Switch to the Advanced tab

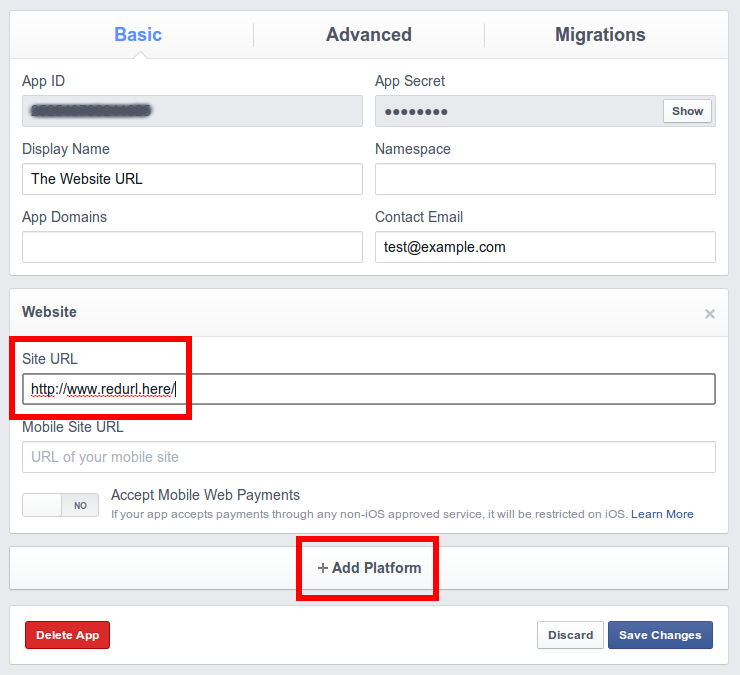click(x=368, y=35)
